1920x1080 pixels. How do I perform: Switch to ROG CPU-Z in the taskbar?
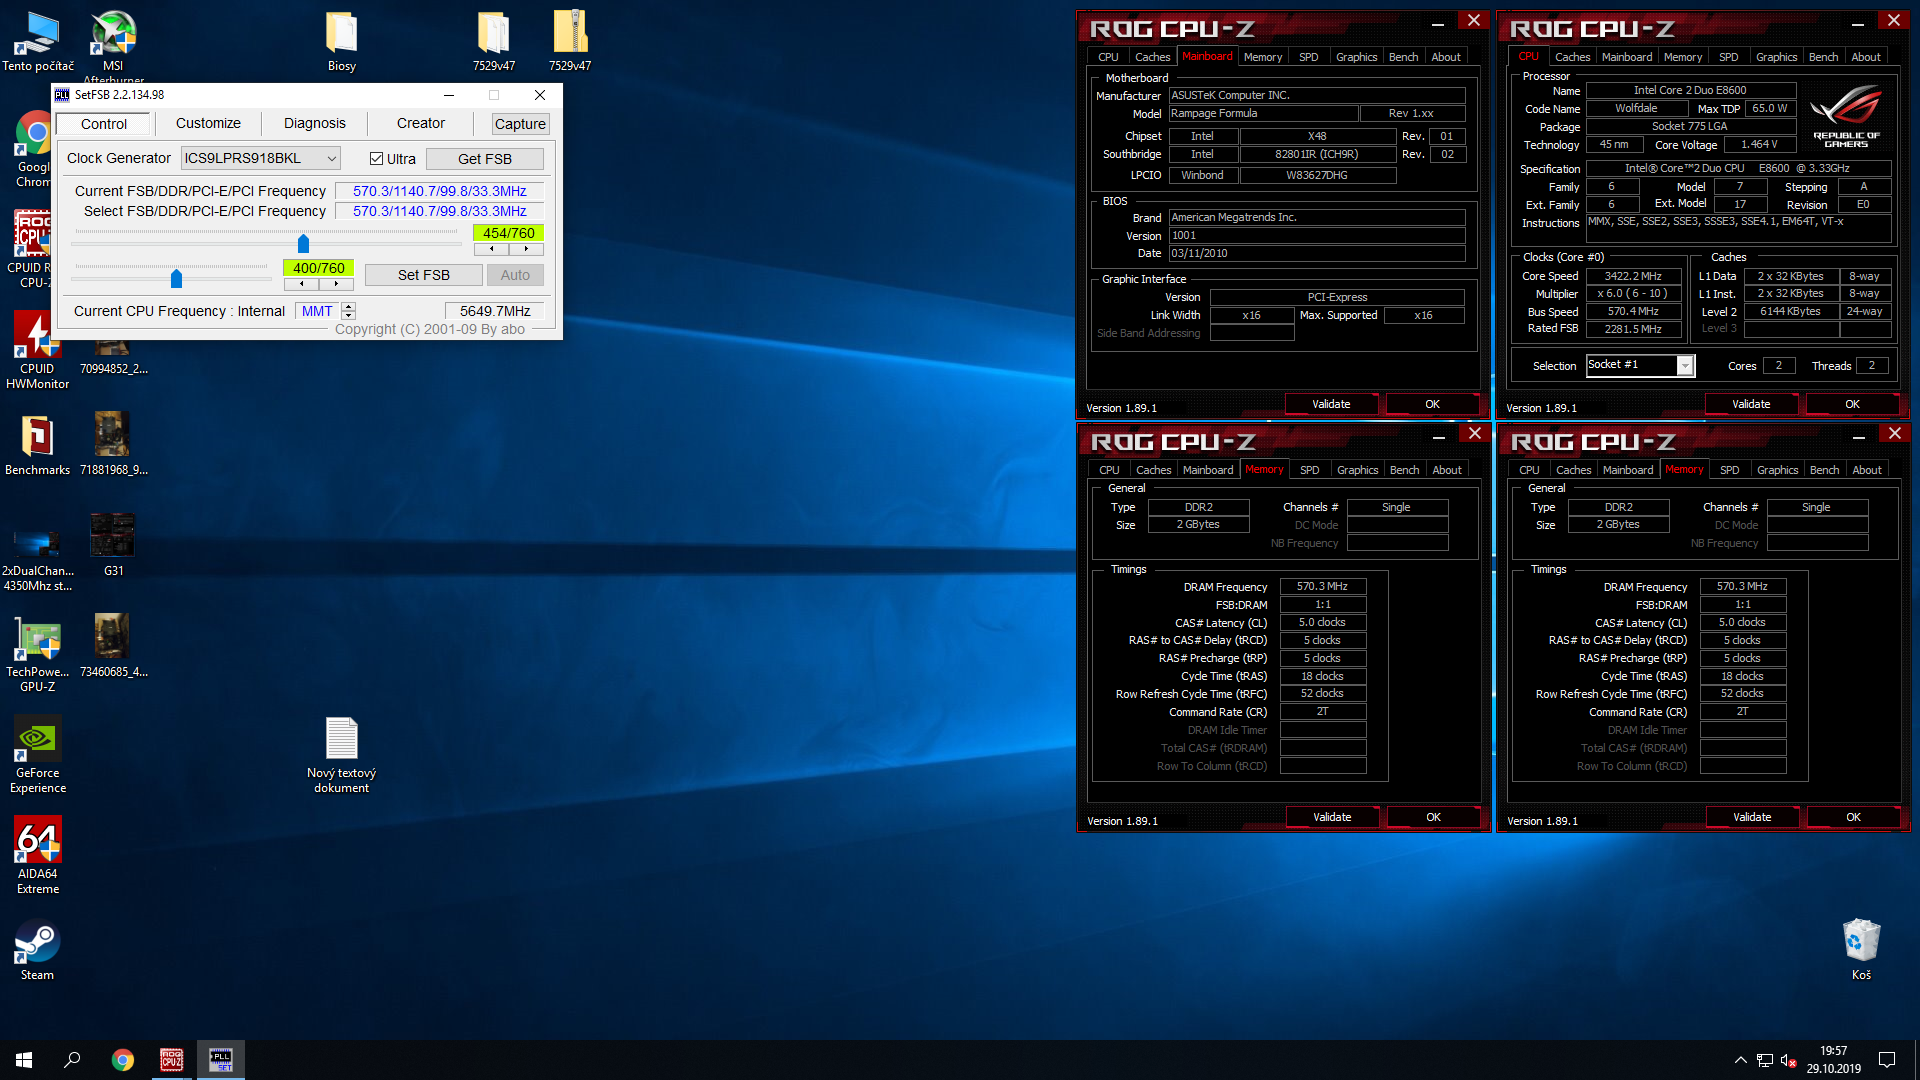tap(171, 1060)
